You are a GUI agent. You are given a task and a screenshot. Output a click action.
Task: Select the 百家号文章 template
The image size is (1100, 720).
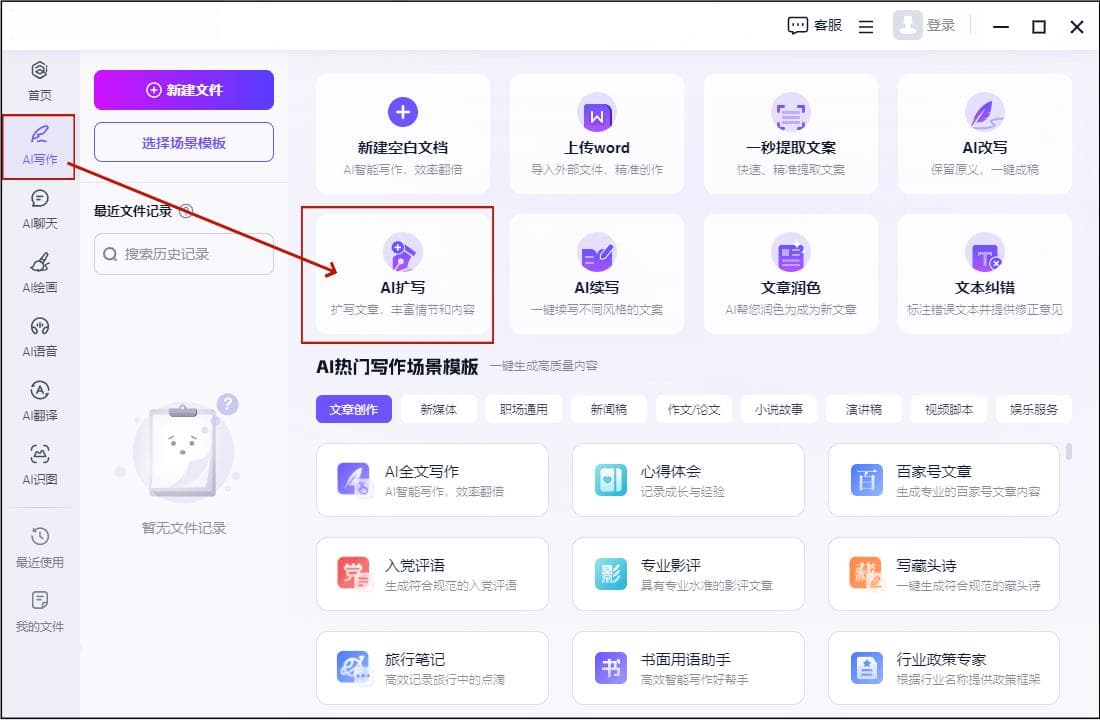pyautogui.click(x=944, y=480)
